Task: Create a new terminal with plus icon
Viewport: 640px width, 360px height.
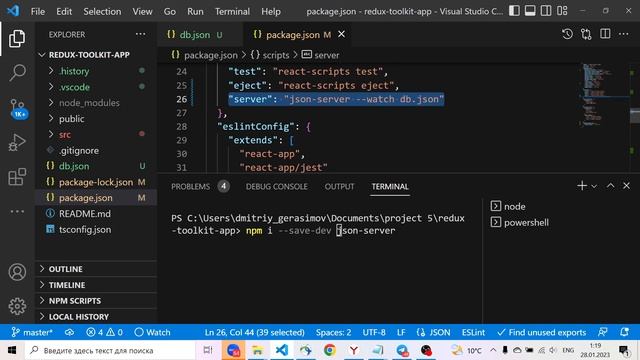Action: point(582,186)
